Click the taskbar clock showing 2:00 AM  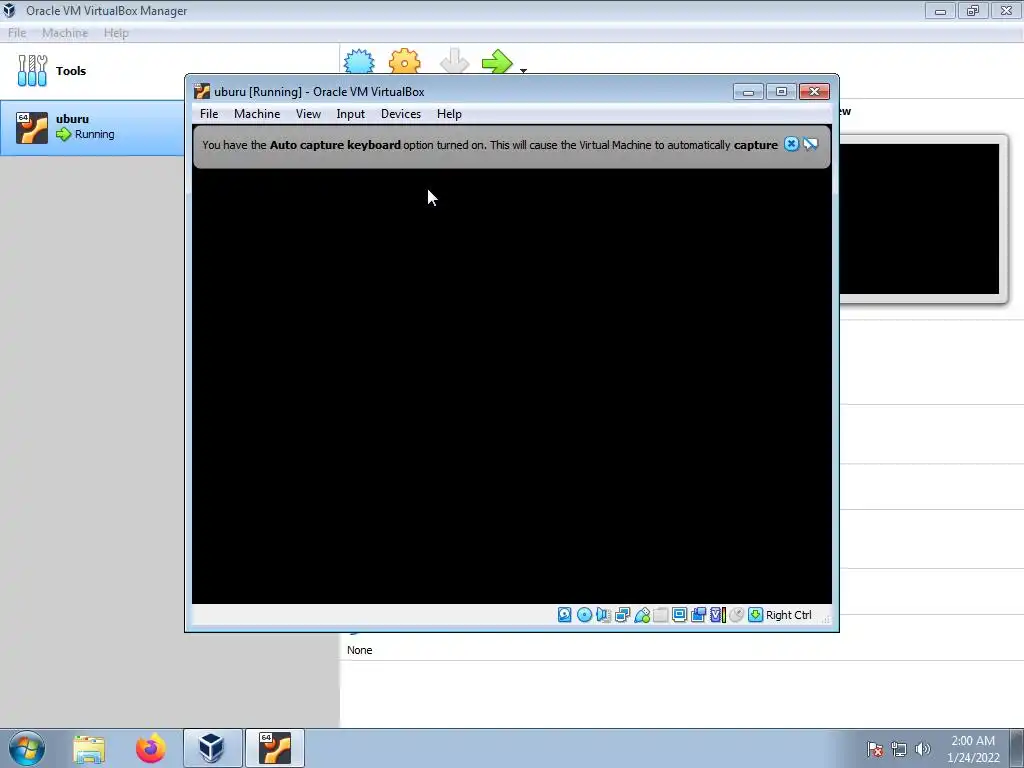pyautogui.click(x=973, y=748)
